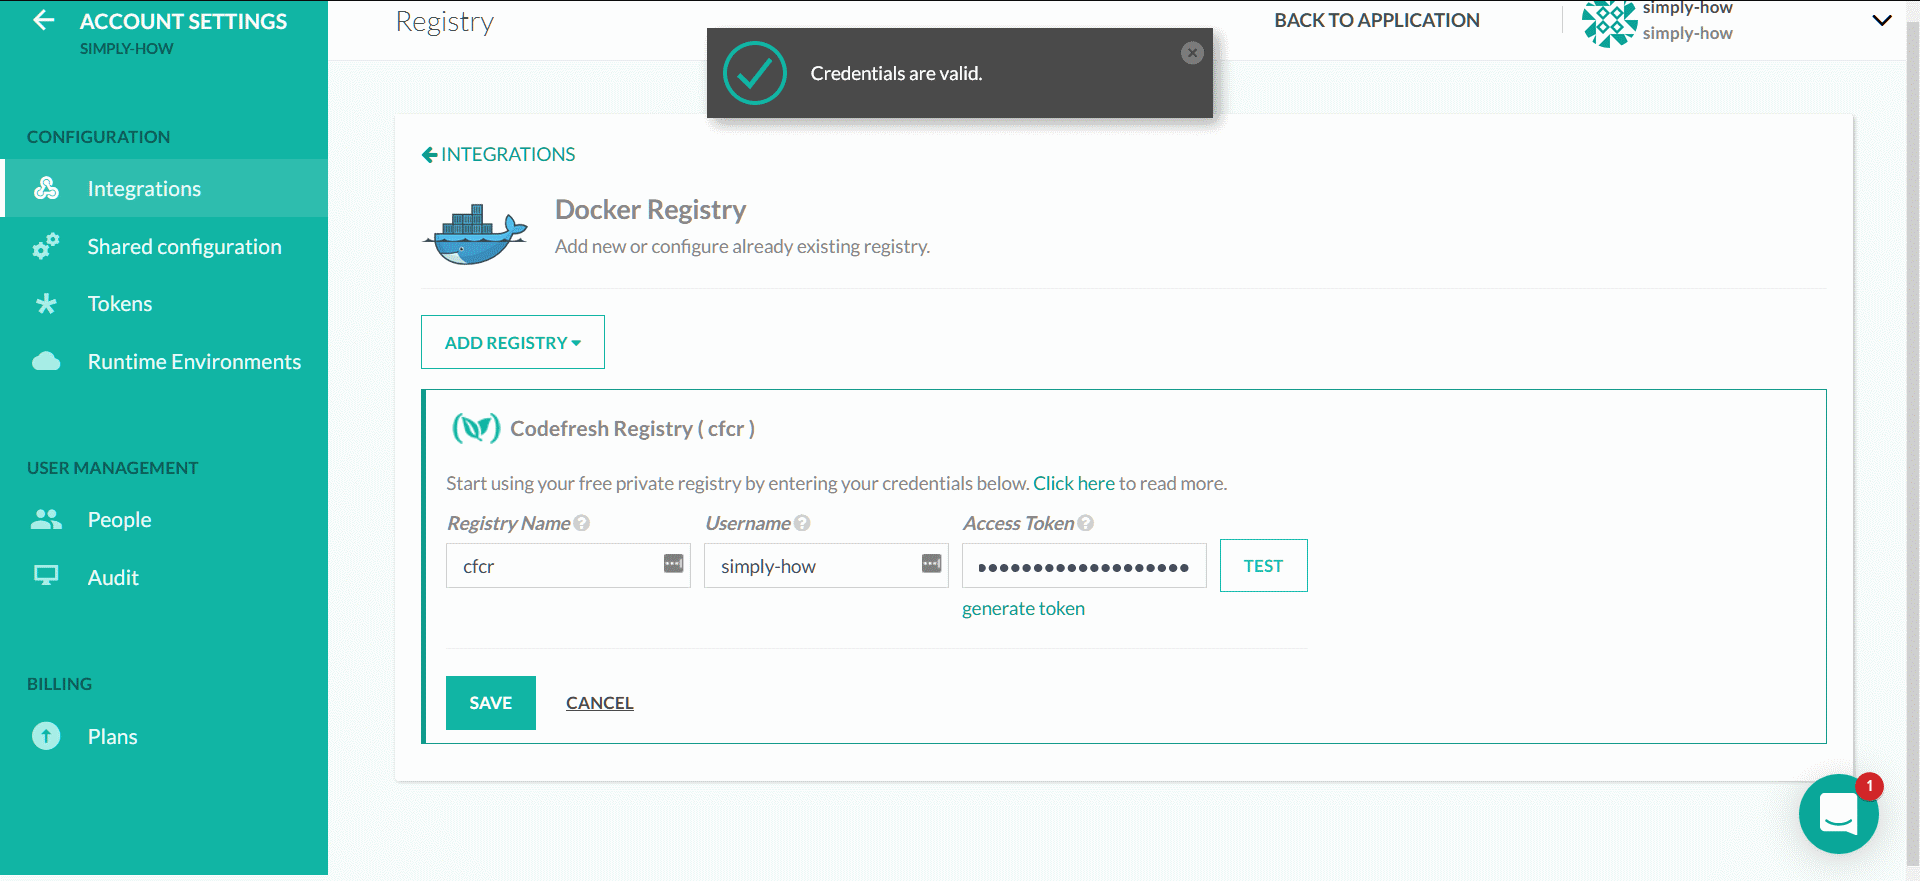Click password manager icon in Username field
The image size is (1920, 881).
coord(932,563)
